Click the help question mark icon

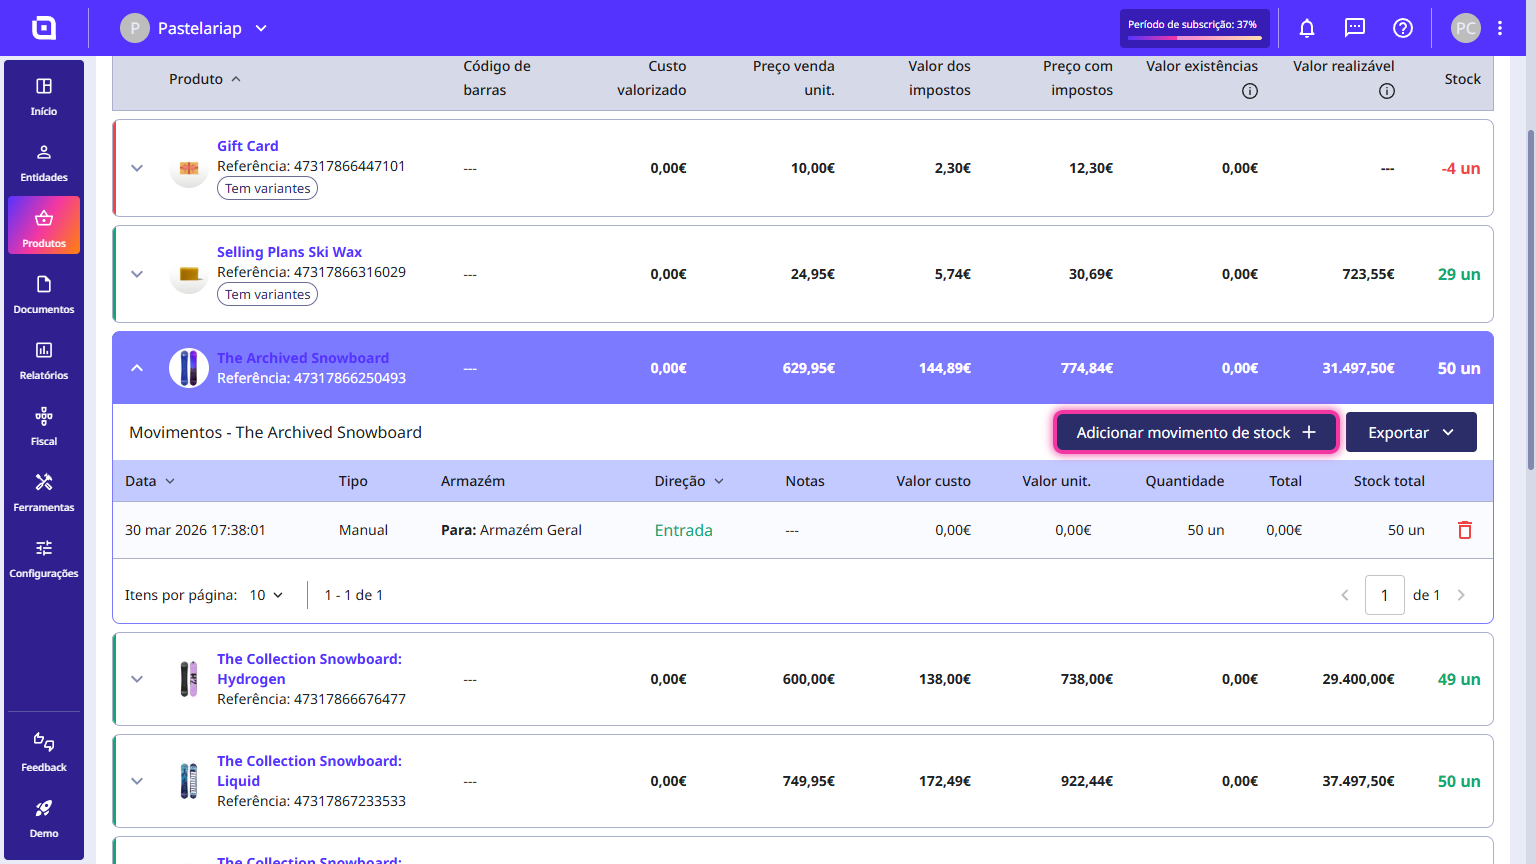tap(1403, 28)
